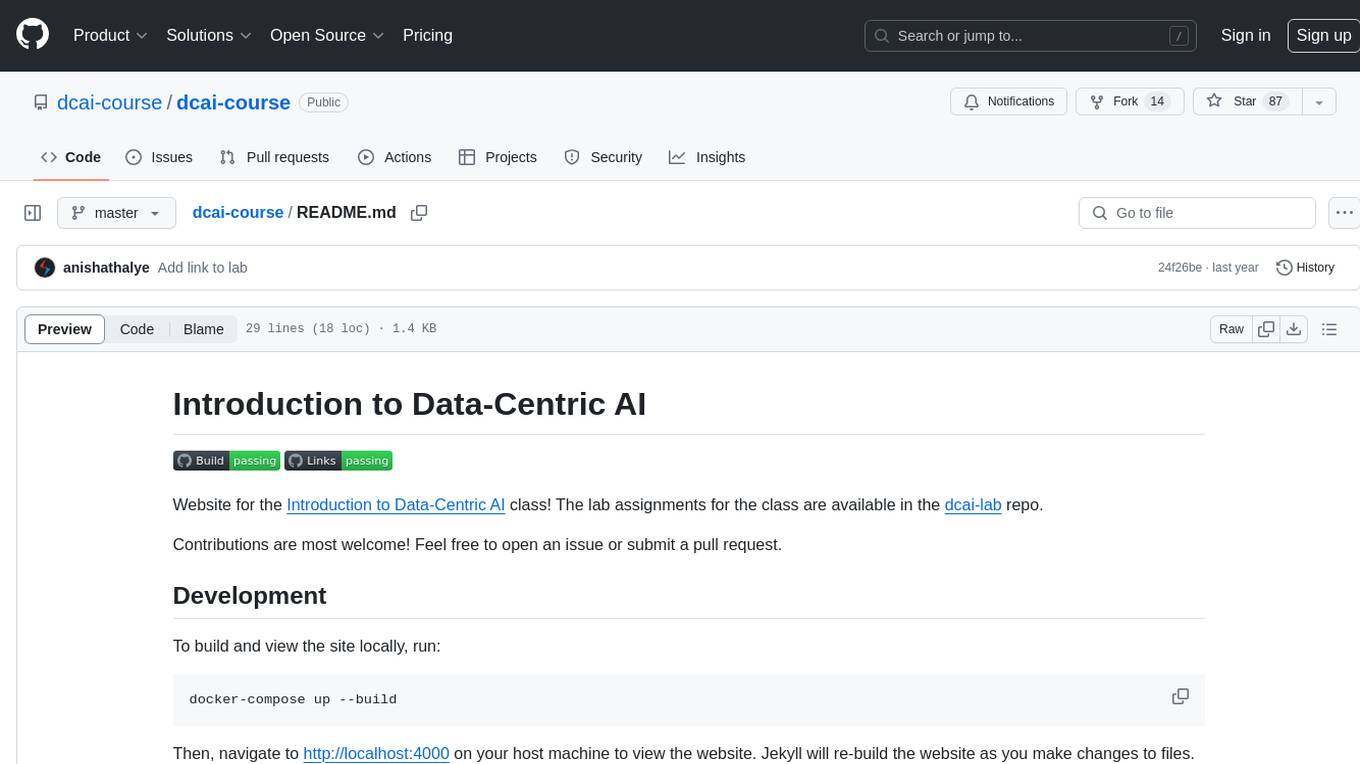Copy the README.md file path
The height and width of the screenshot is (764, 1360).
(x=419, y=213)
